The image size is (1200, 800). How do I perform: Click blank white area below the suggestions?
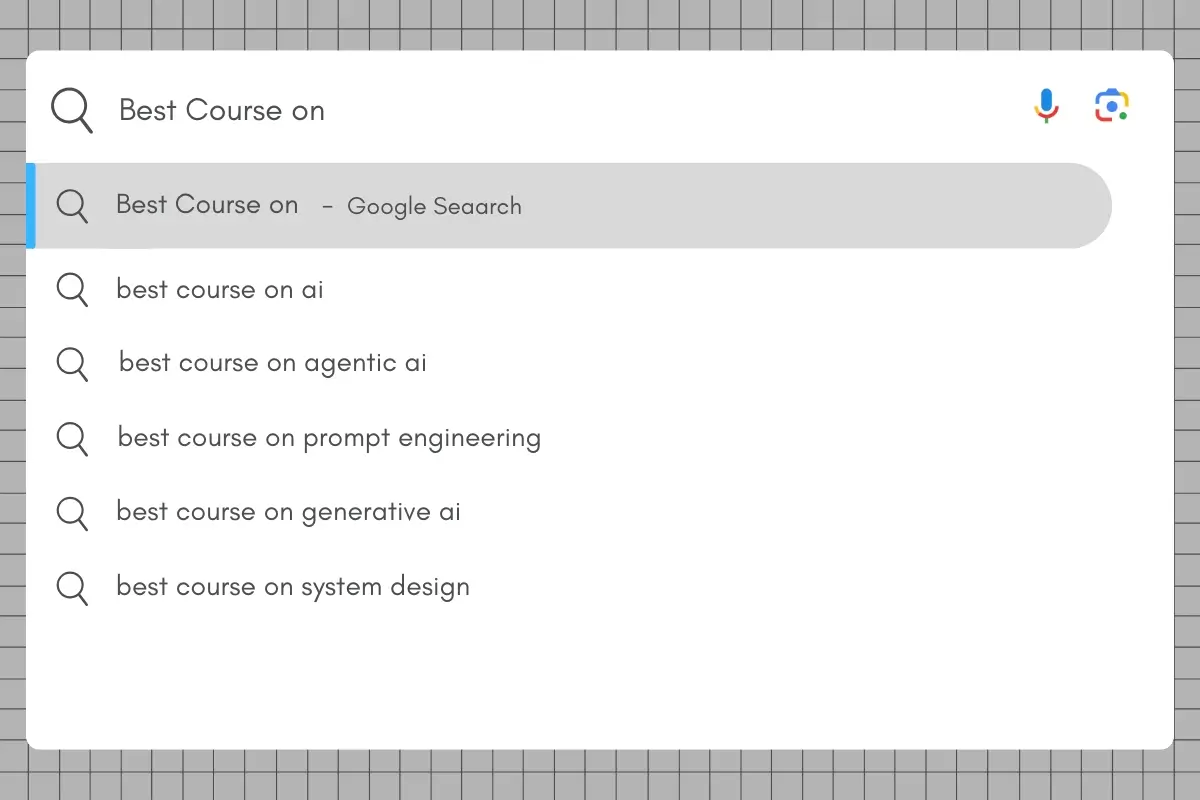(600, 680)
